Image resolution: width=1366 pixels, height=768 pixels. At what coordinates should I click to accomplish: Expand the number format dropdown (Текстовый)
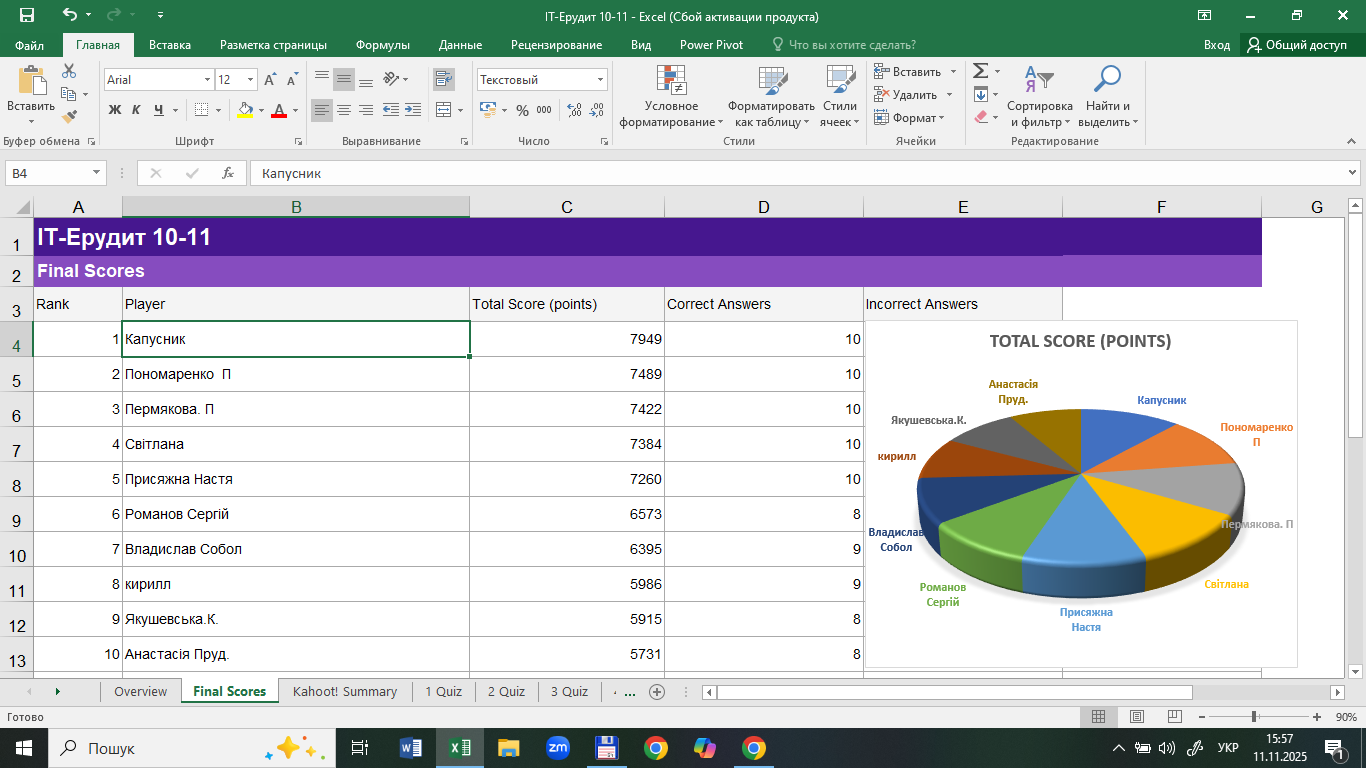[601, 80]
